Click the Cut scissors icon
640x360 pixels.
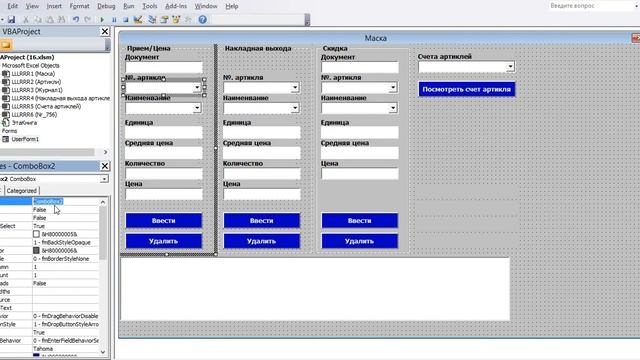pos(26,20)
